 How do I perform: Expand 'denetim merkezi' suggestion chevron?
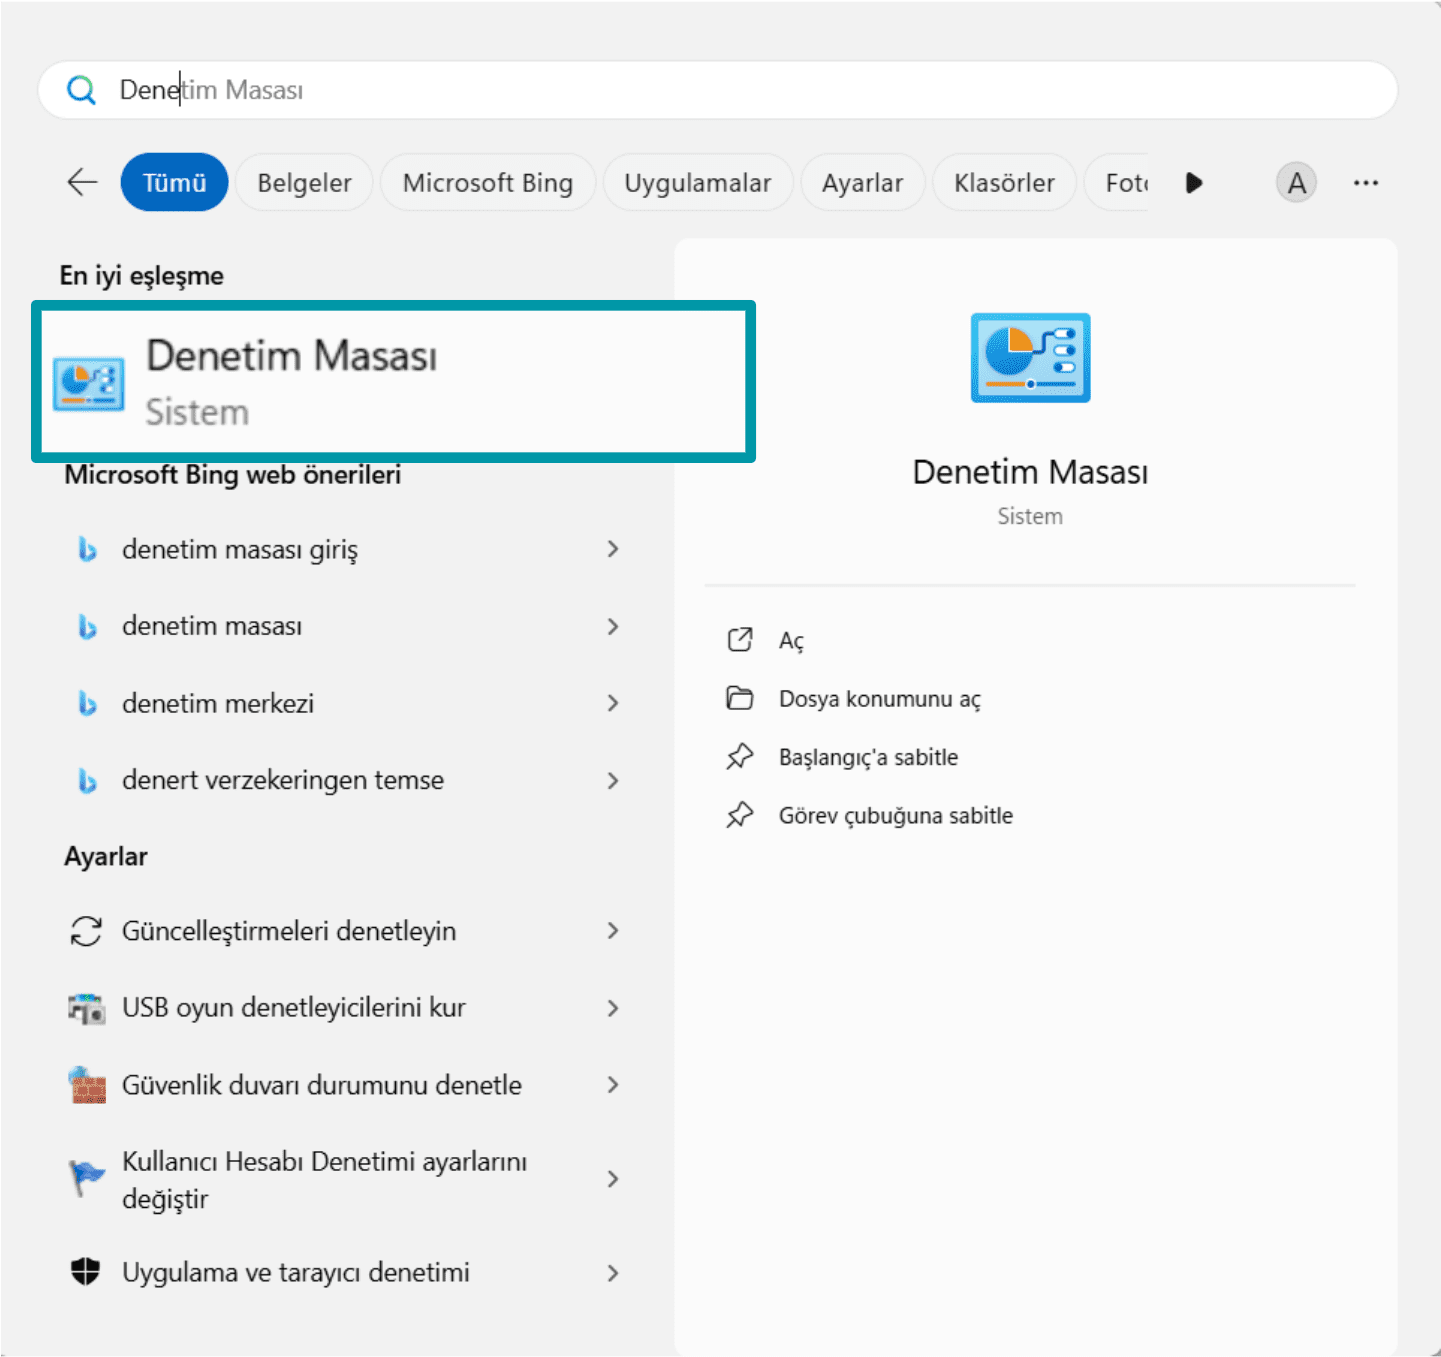tap(613, 703)
